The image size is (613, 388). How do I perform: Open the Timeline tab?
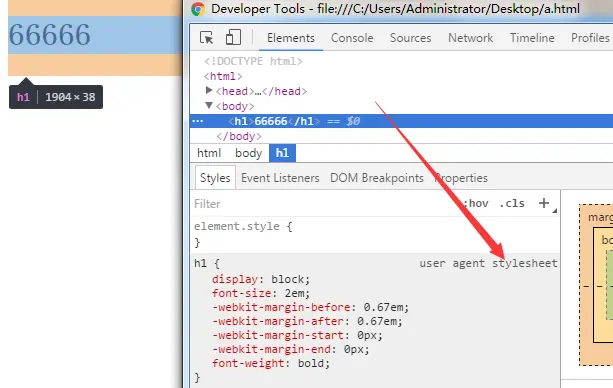(532, 38)
